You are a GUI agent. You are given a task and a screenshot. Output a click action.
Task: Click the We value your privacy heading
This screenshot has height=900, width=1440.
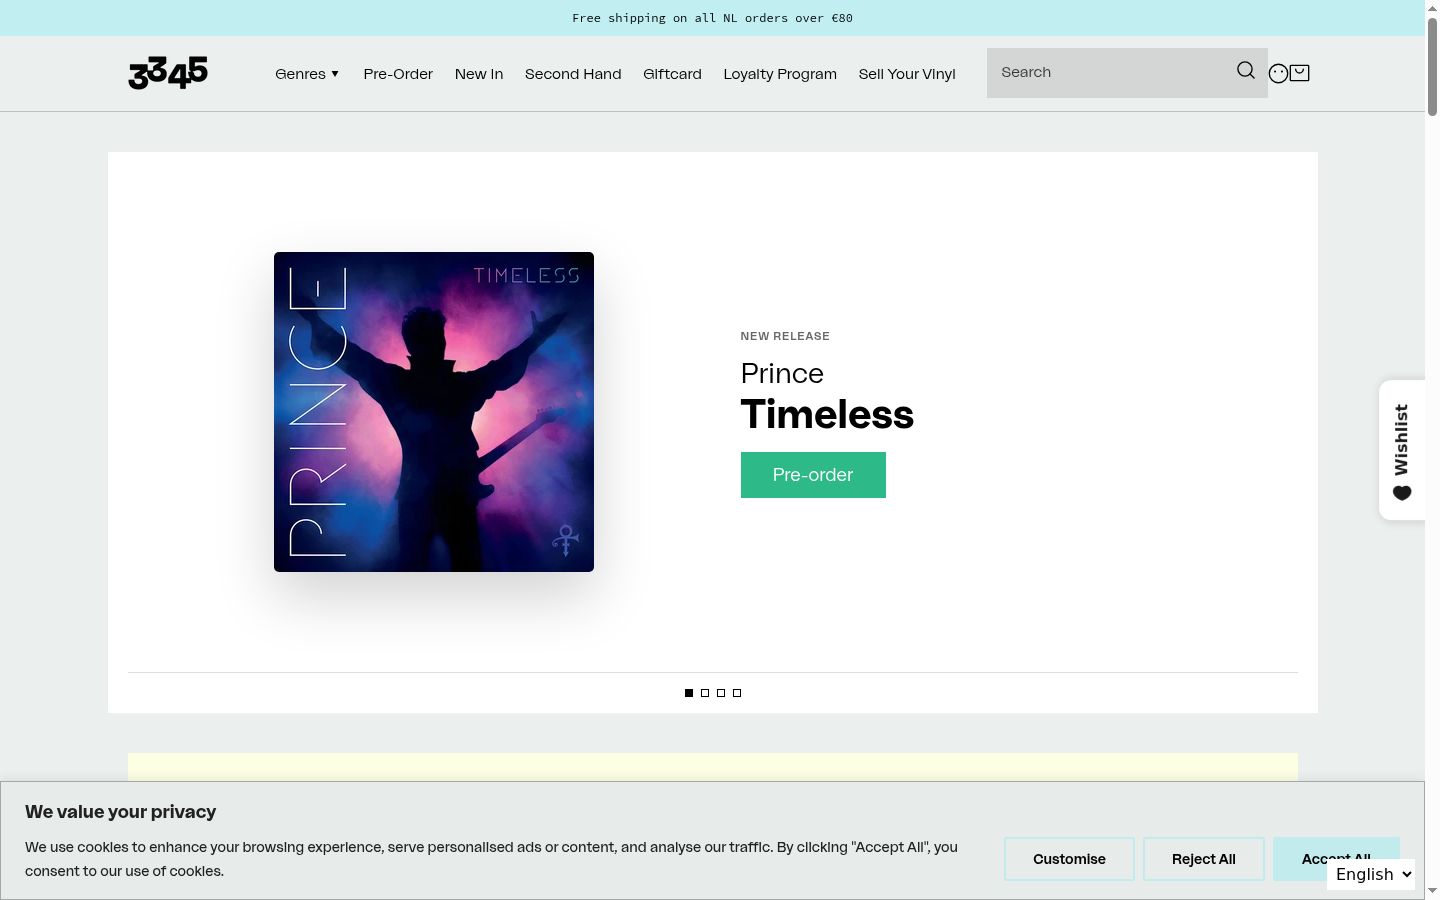pos(121,812)
